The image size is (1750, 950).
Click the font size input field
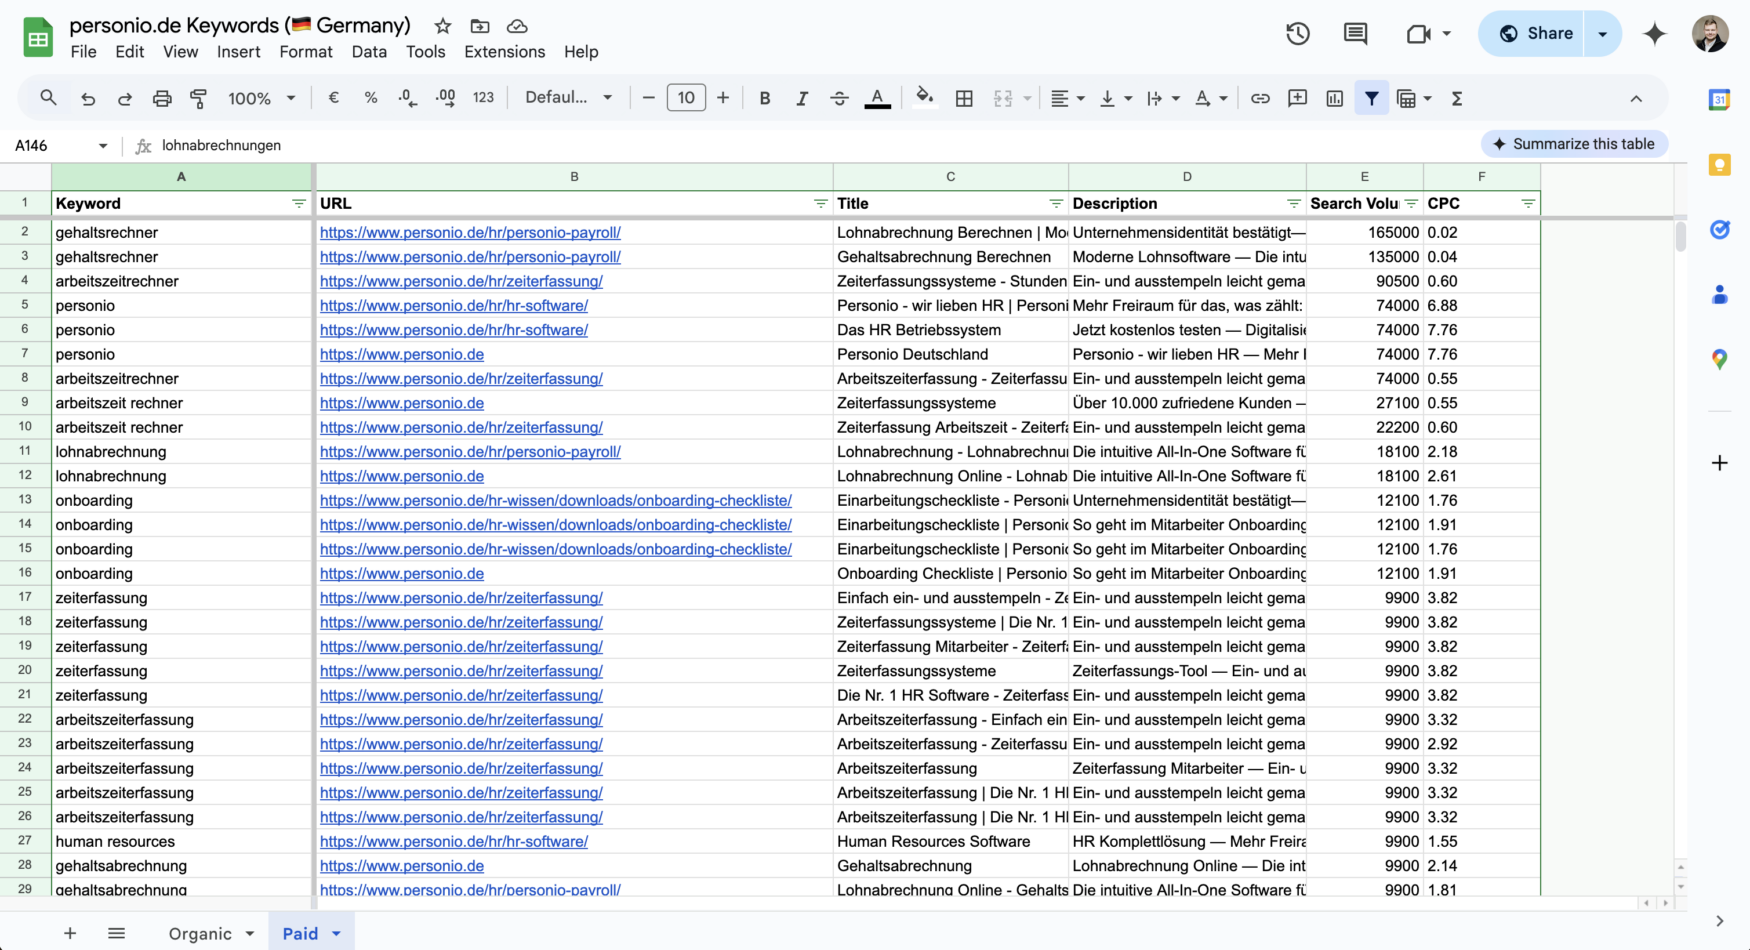pyautogui.click(x=686, y=98)
